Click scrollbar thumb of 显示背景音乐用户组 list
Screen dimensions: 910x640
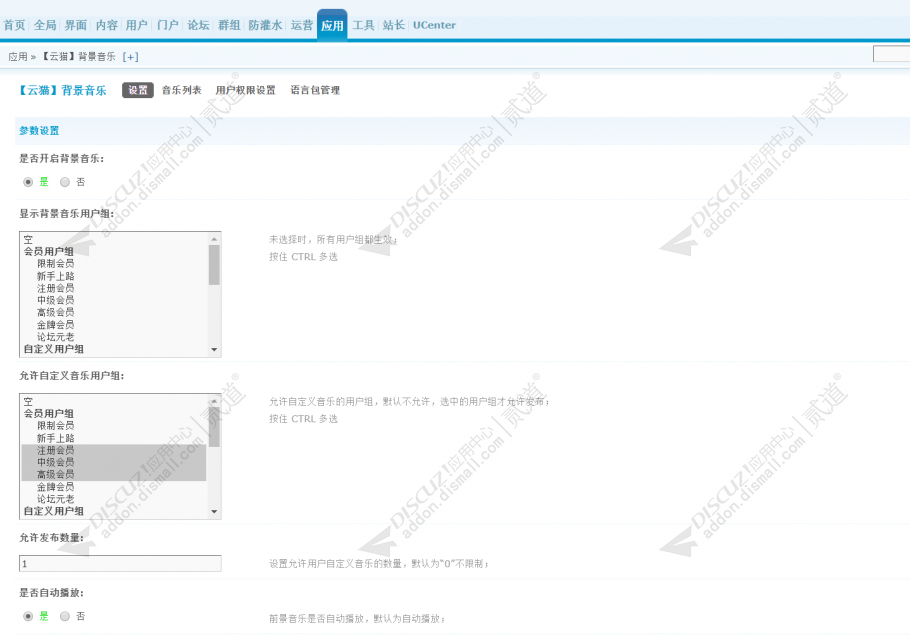pos(214,265)
